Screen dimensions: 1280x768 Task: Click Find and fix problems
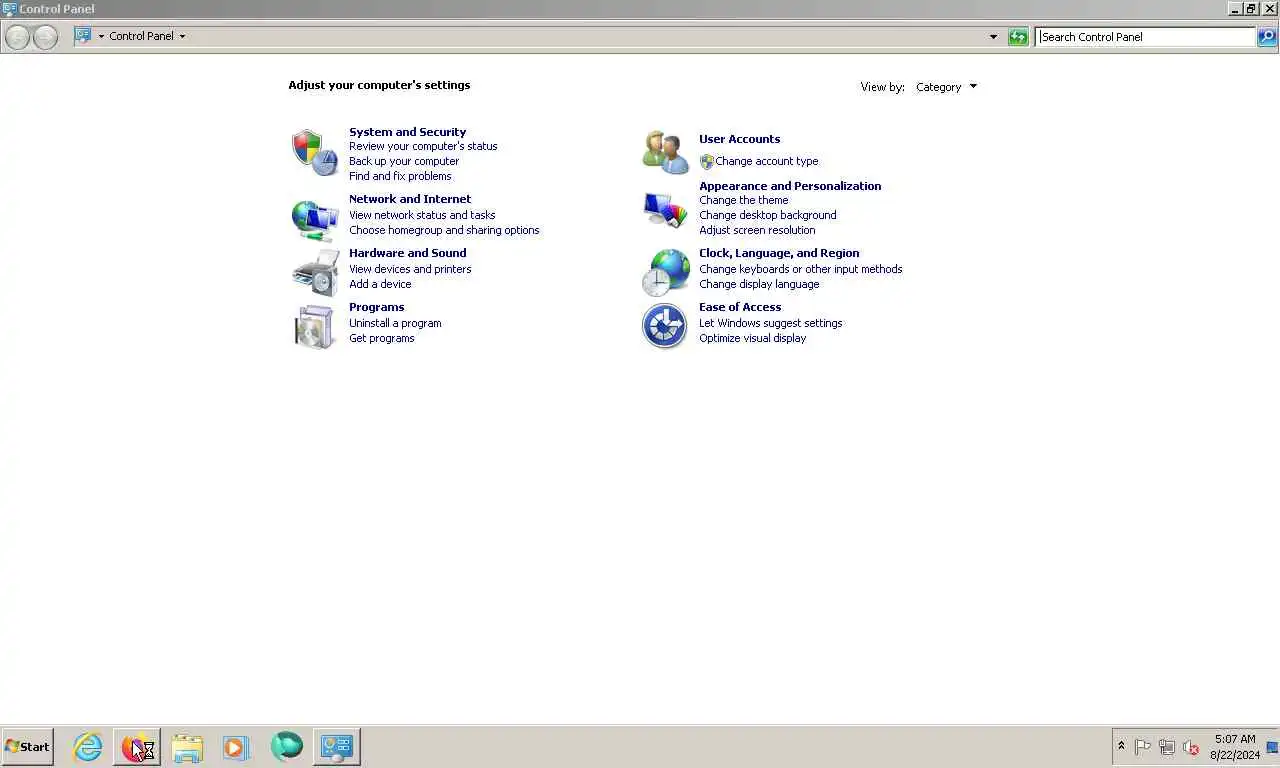click(400, 176)
